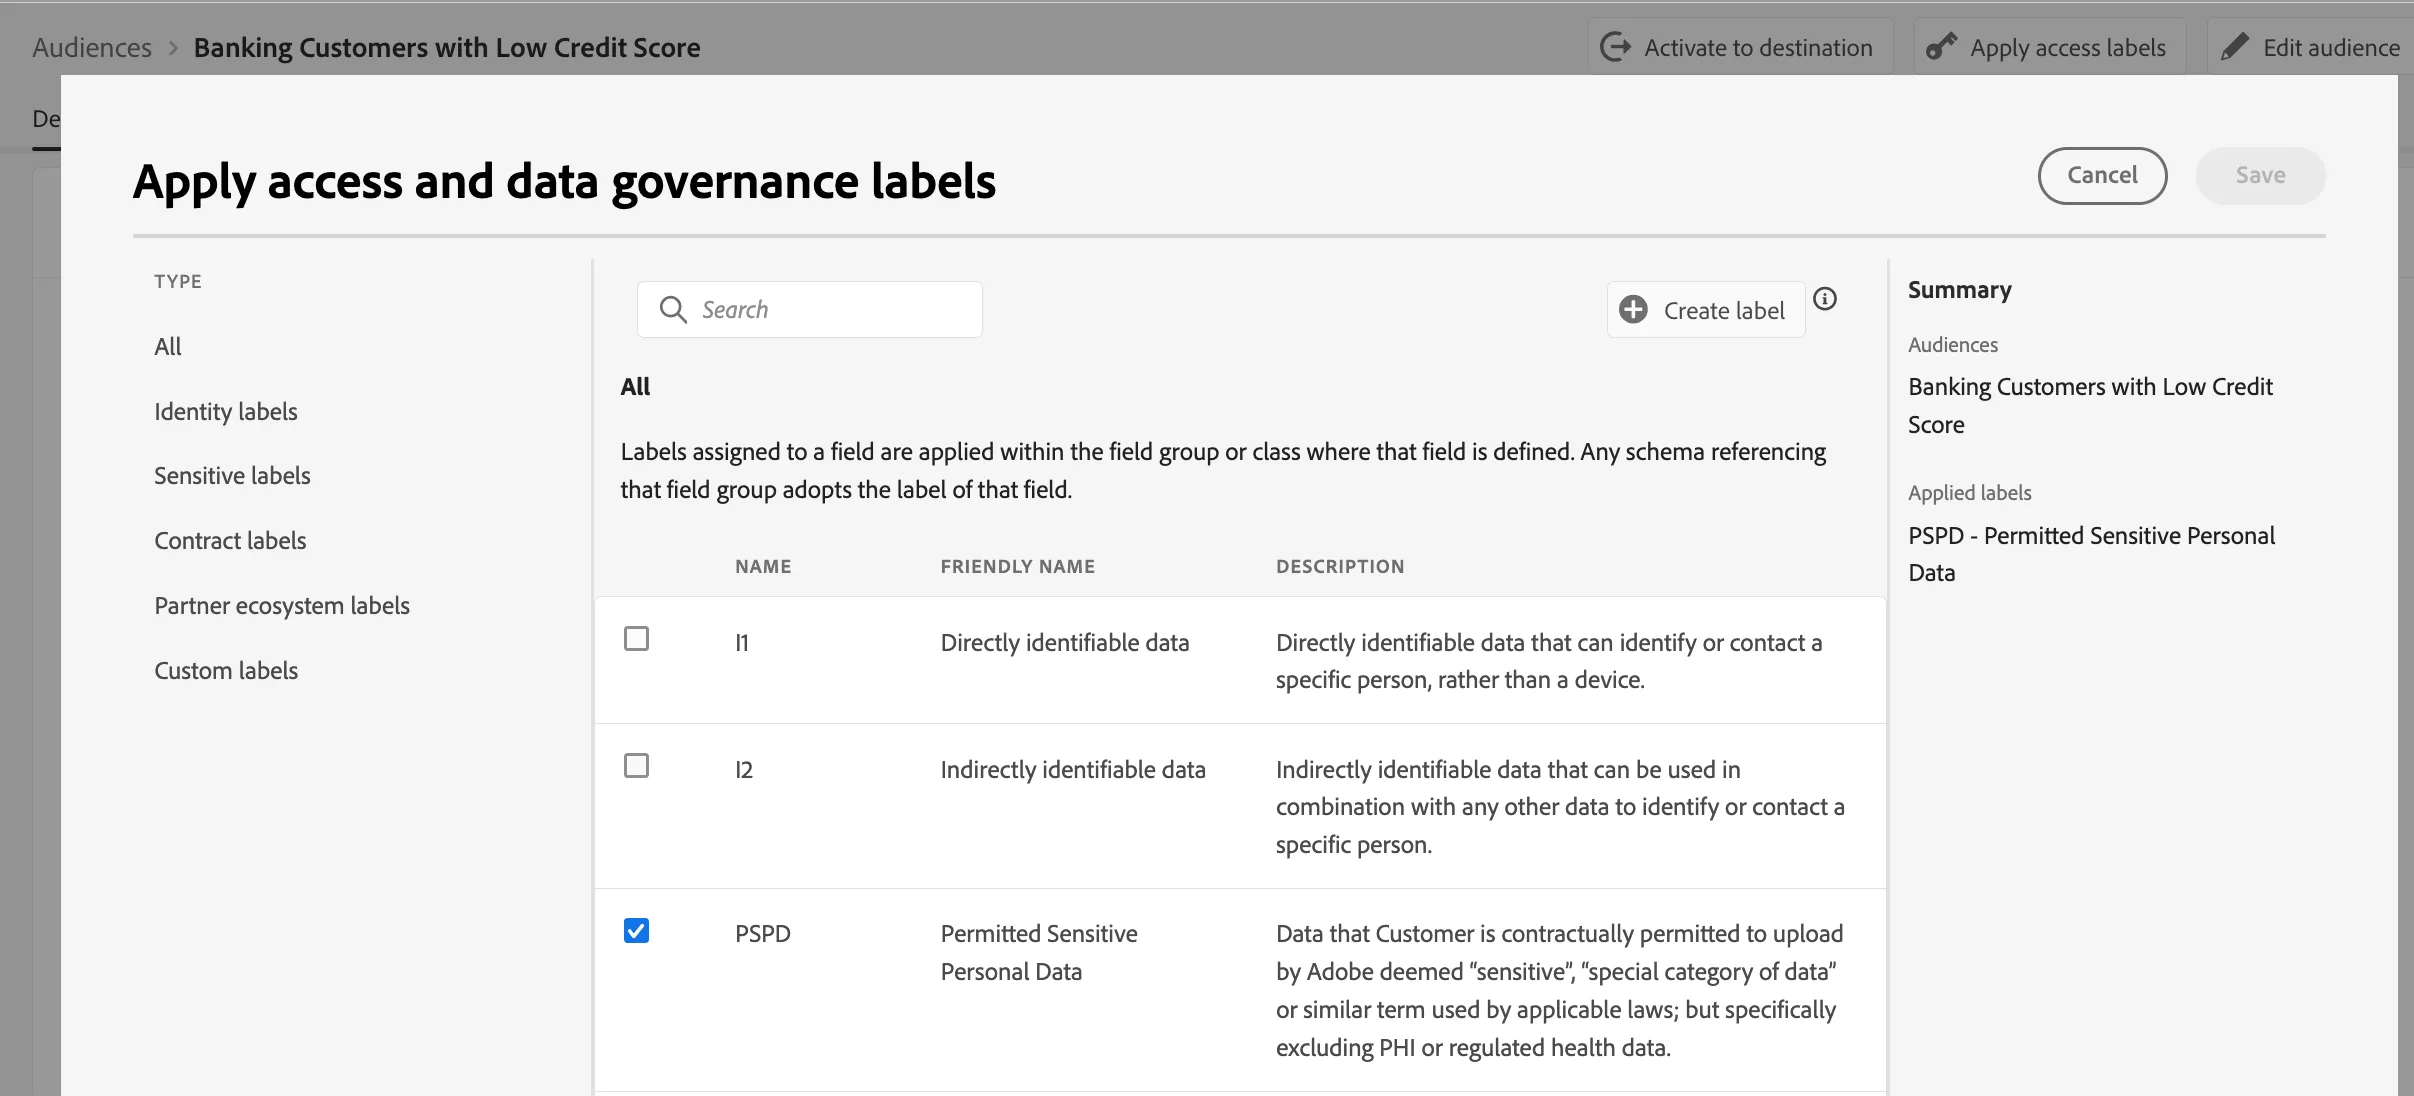Click in the label Search field
The width and height of the screenshot is (2414, 1096).
tap(809, 309)
